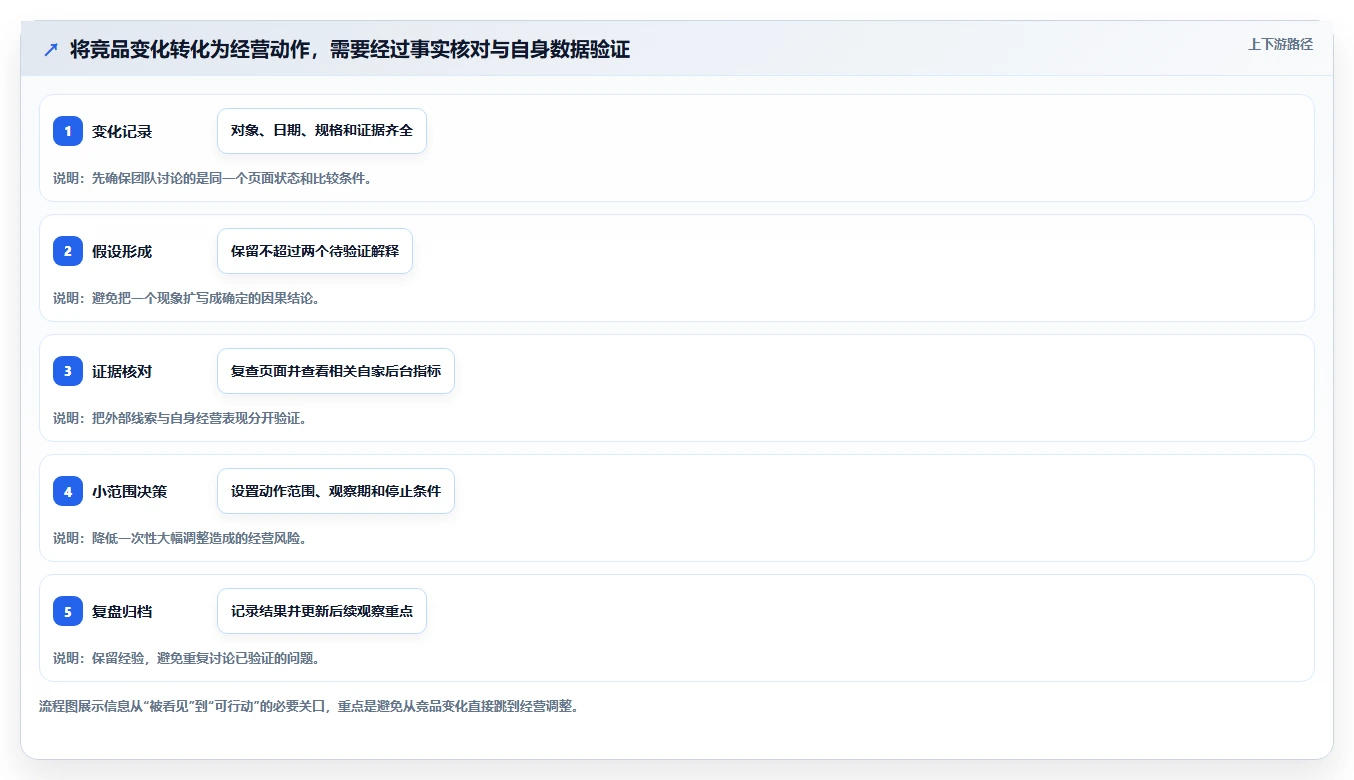Select the 证据核对 step title
Viewport: 1354px width, 780px height.
(122, 371)
